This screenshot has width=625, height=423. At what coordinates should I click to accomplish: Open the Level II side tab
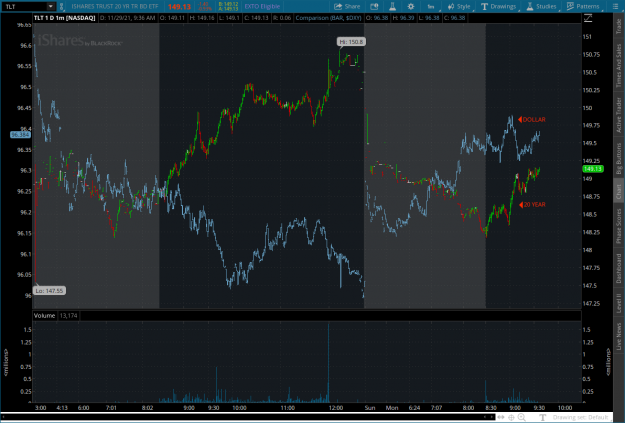pos(619,303)
